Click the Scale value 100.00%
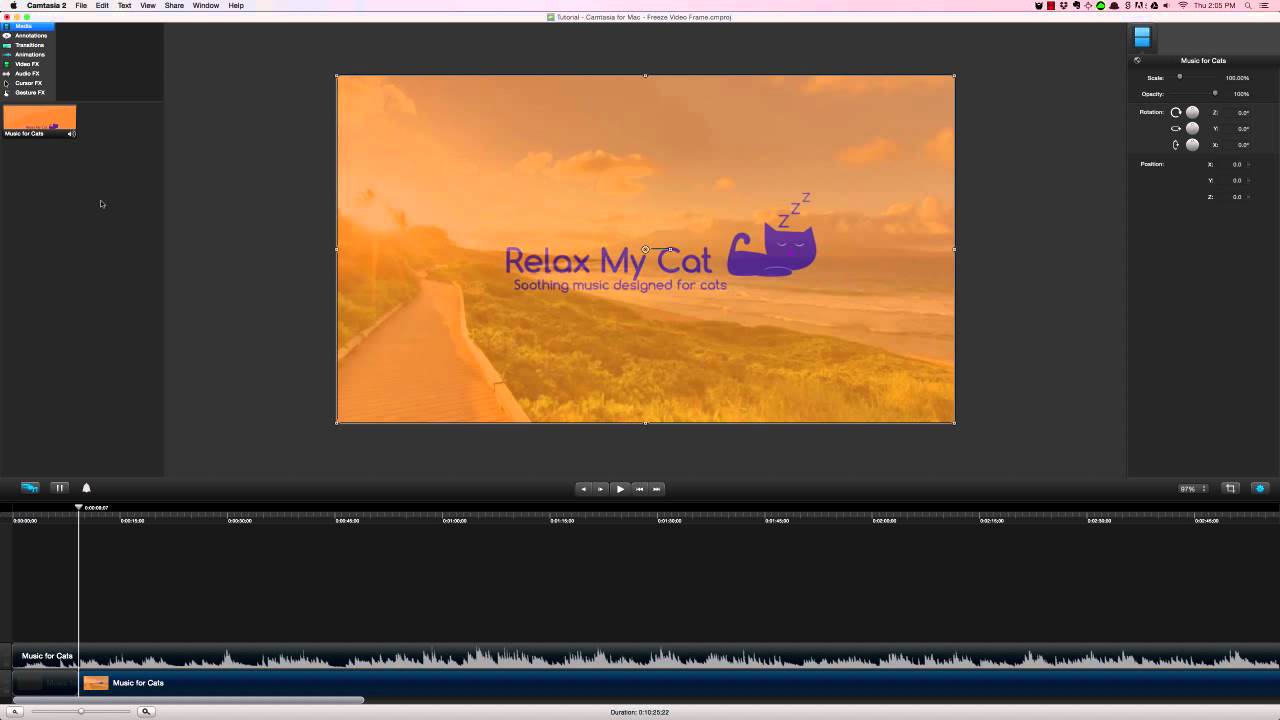The image size is (1280, 720). [1237, 78]
